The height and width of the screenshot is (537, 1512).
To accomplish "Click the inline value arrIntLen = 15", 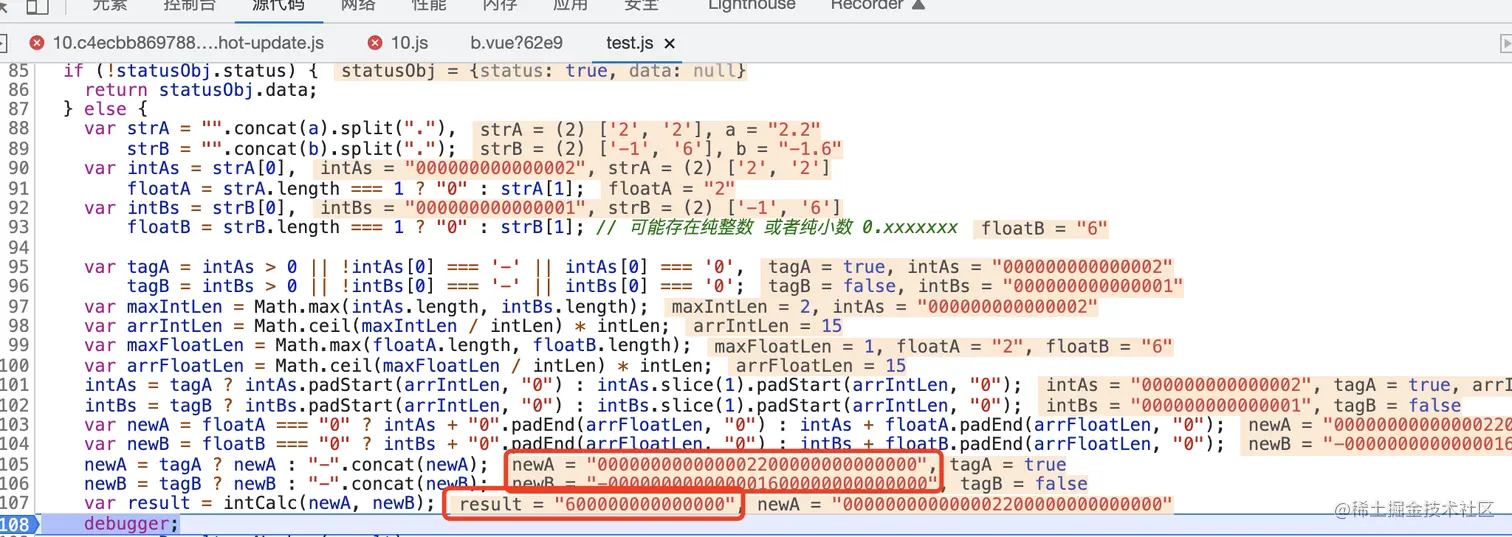I will pyautogui.click(x=767, y=326).
